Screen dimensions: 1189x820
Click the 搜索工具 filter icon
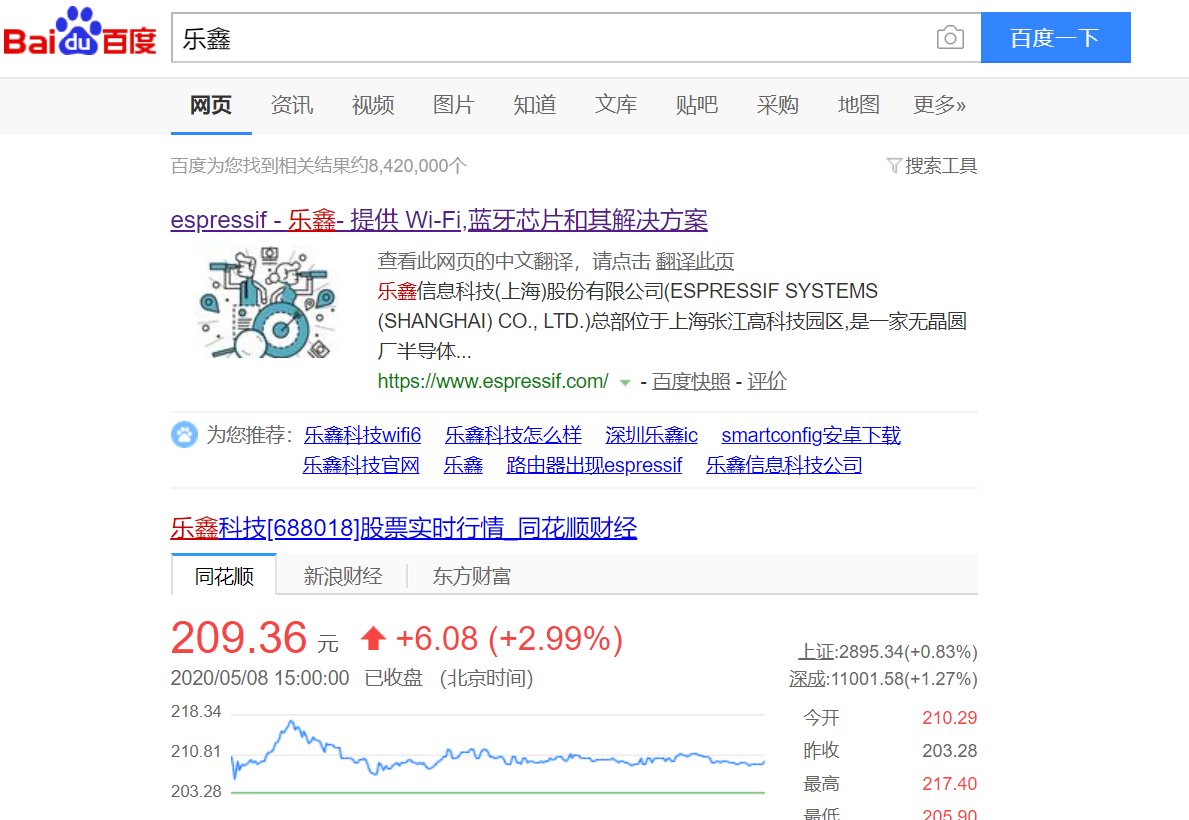[x=893, y=165]
